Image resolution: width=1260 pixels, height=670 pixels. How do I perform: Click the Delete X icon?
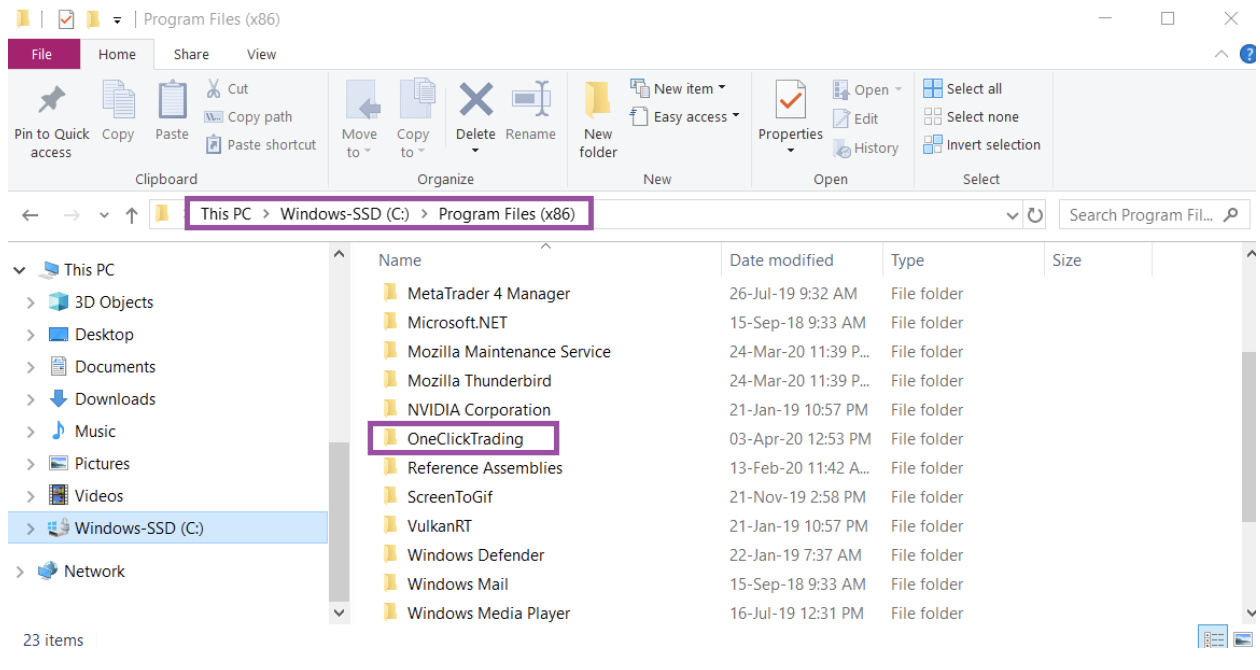[476, 100]
